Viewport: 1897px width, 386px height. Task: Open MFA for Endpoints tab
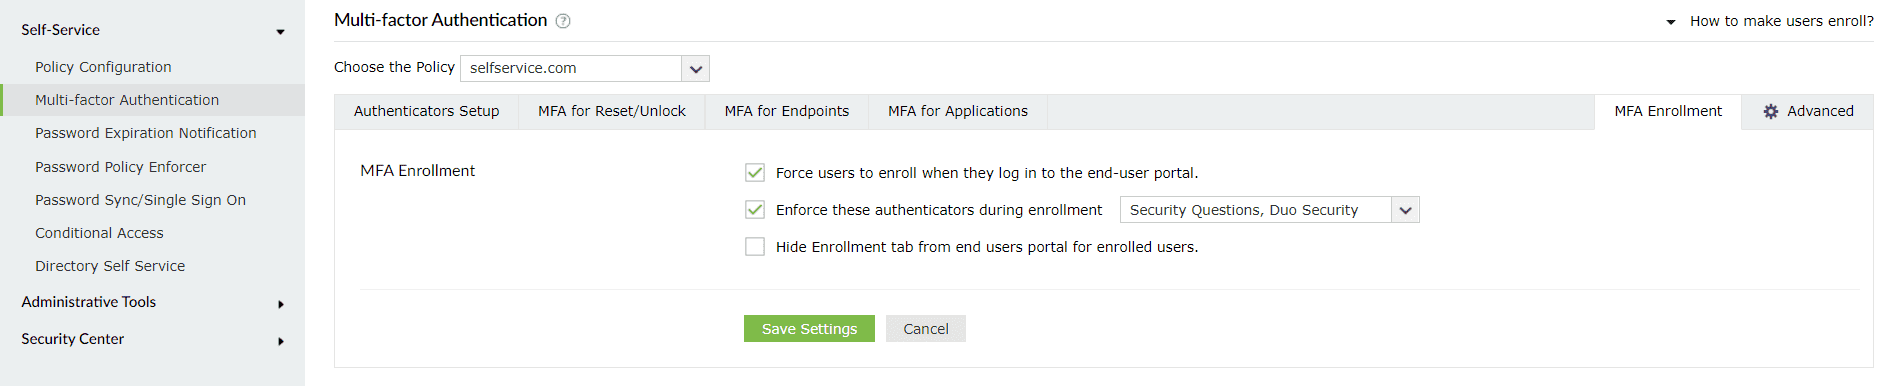787,111
